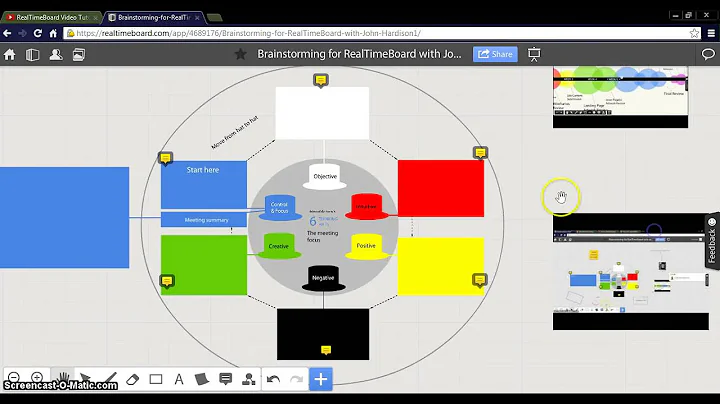
Task: Select the sticky note tool
Action: pos(202,379)
